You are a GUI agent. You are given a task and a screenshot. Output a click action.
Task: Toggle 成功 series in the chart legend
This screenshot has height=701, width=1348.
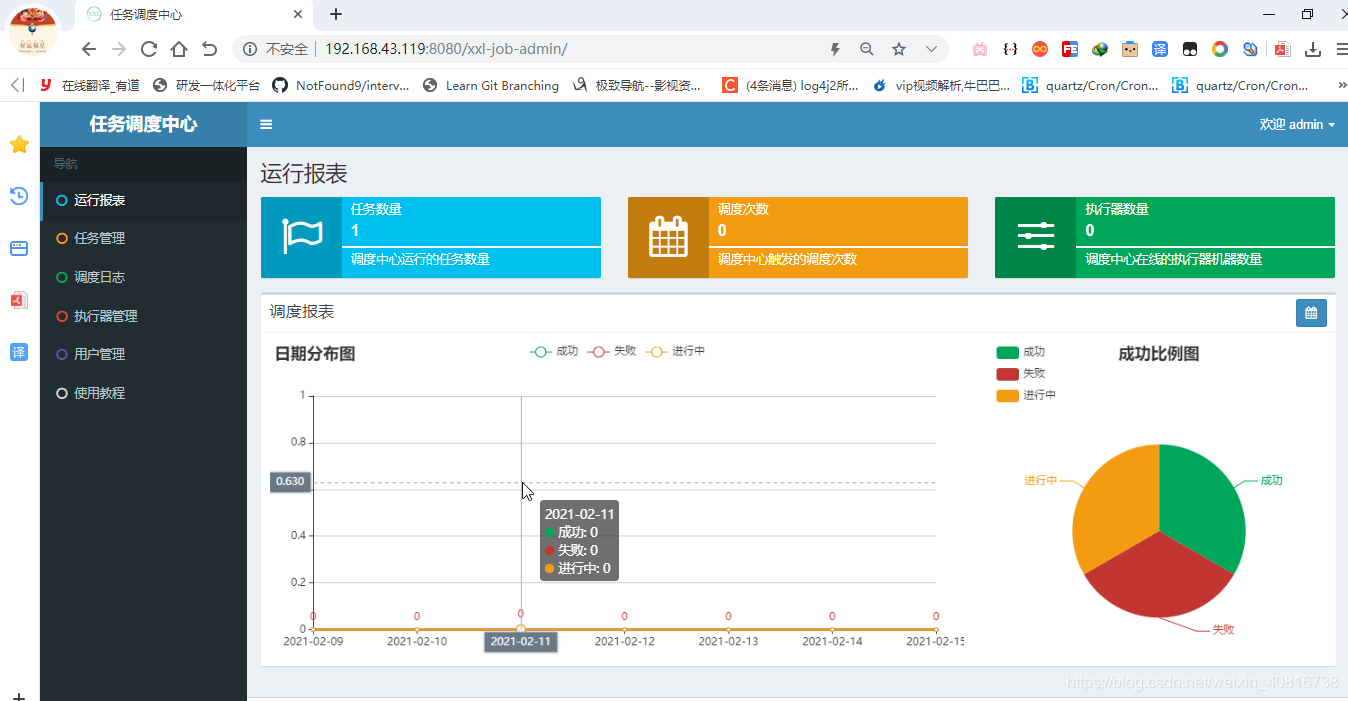pos(552,351)
